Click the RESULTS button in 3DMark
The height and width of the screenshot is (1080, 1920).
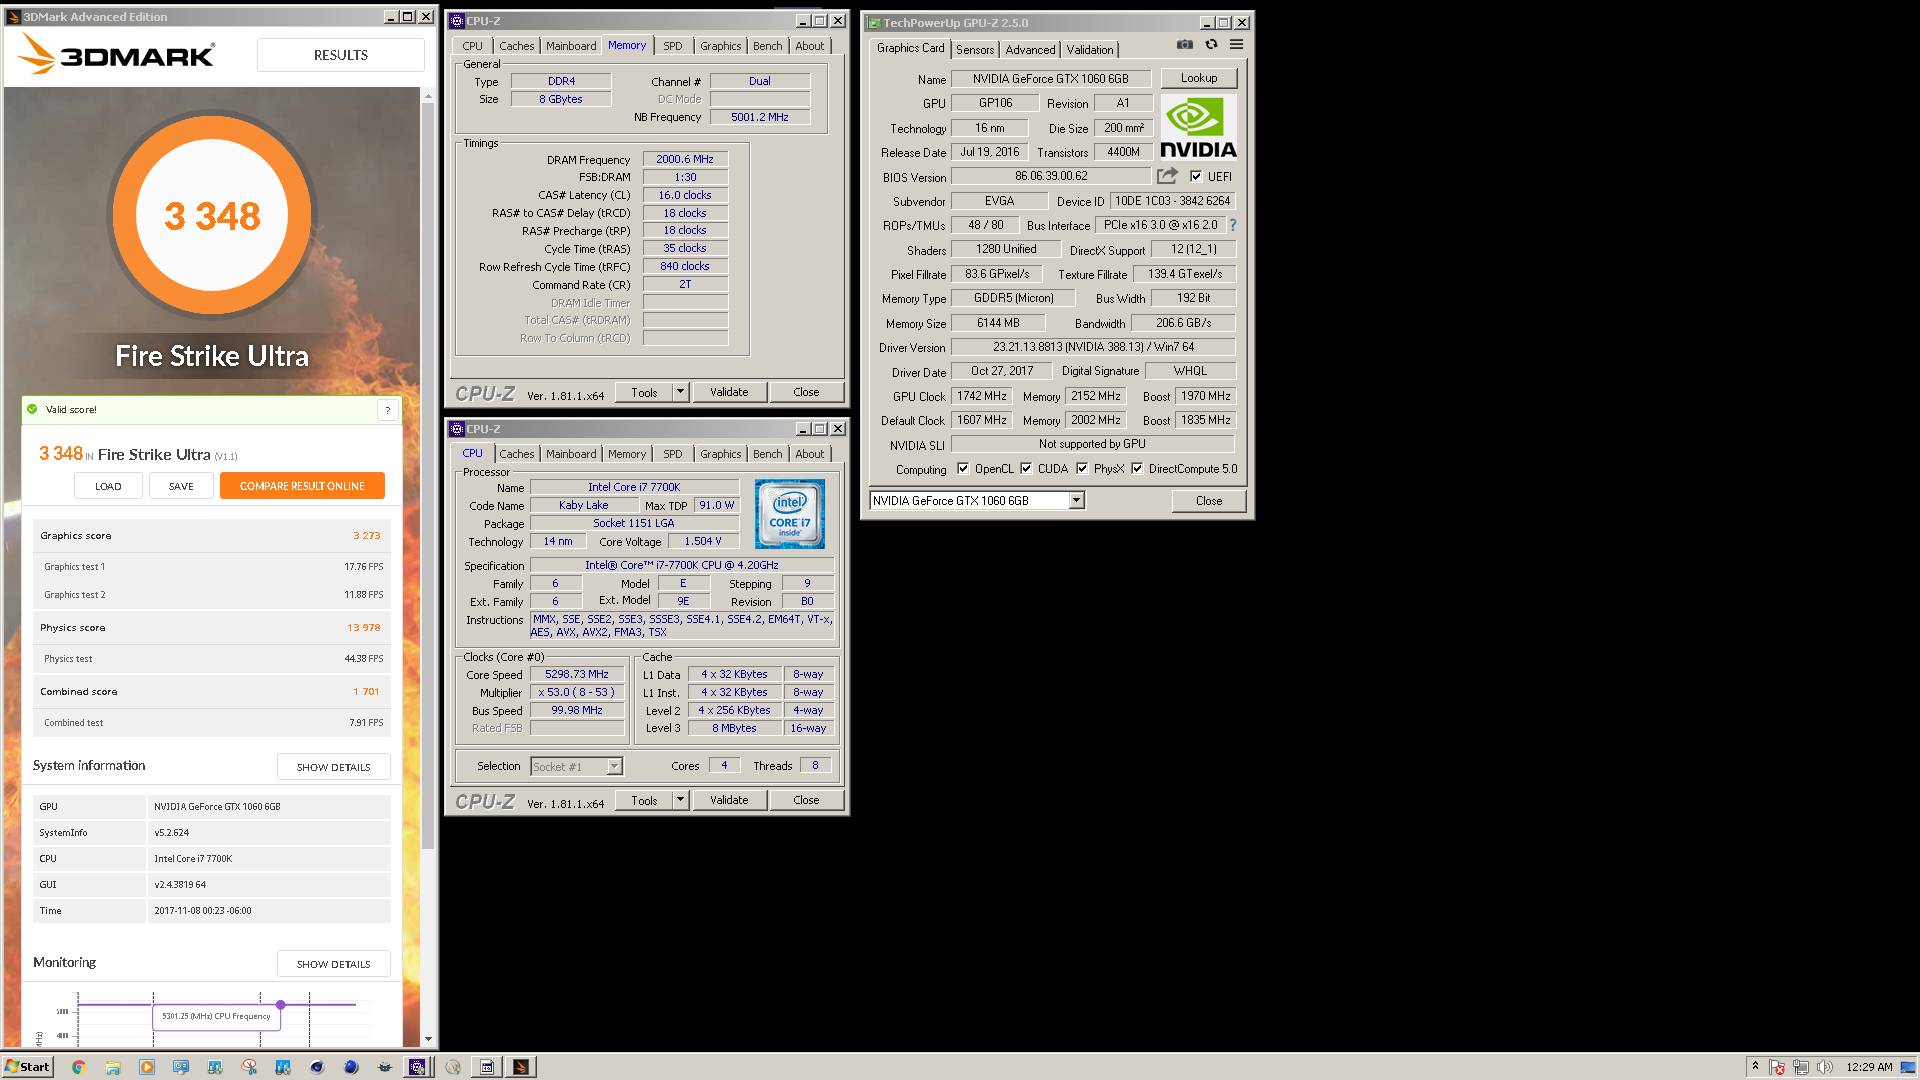click(x=341, y=55)
